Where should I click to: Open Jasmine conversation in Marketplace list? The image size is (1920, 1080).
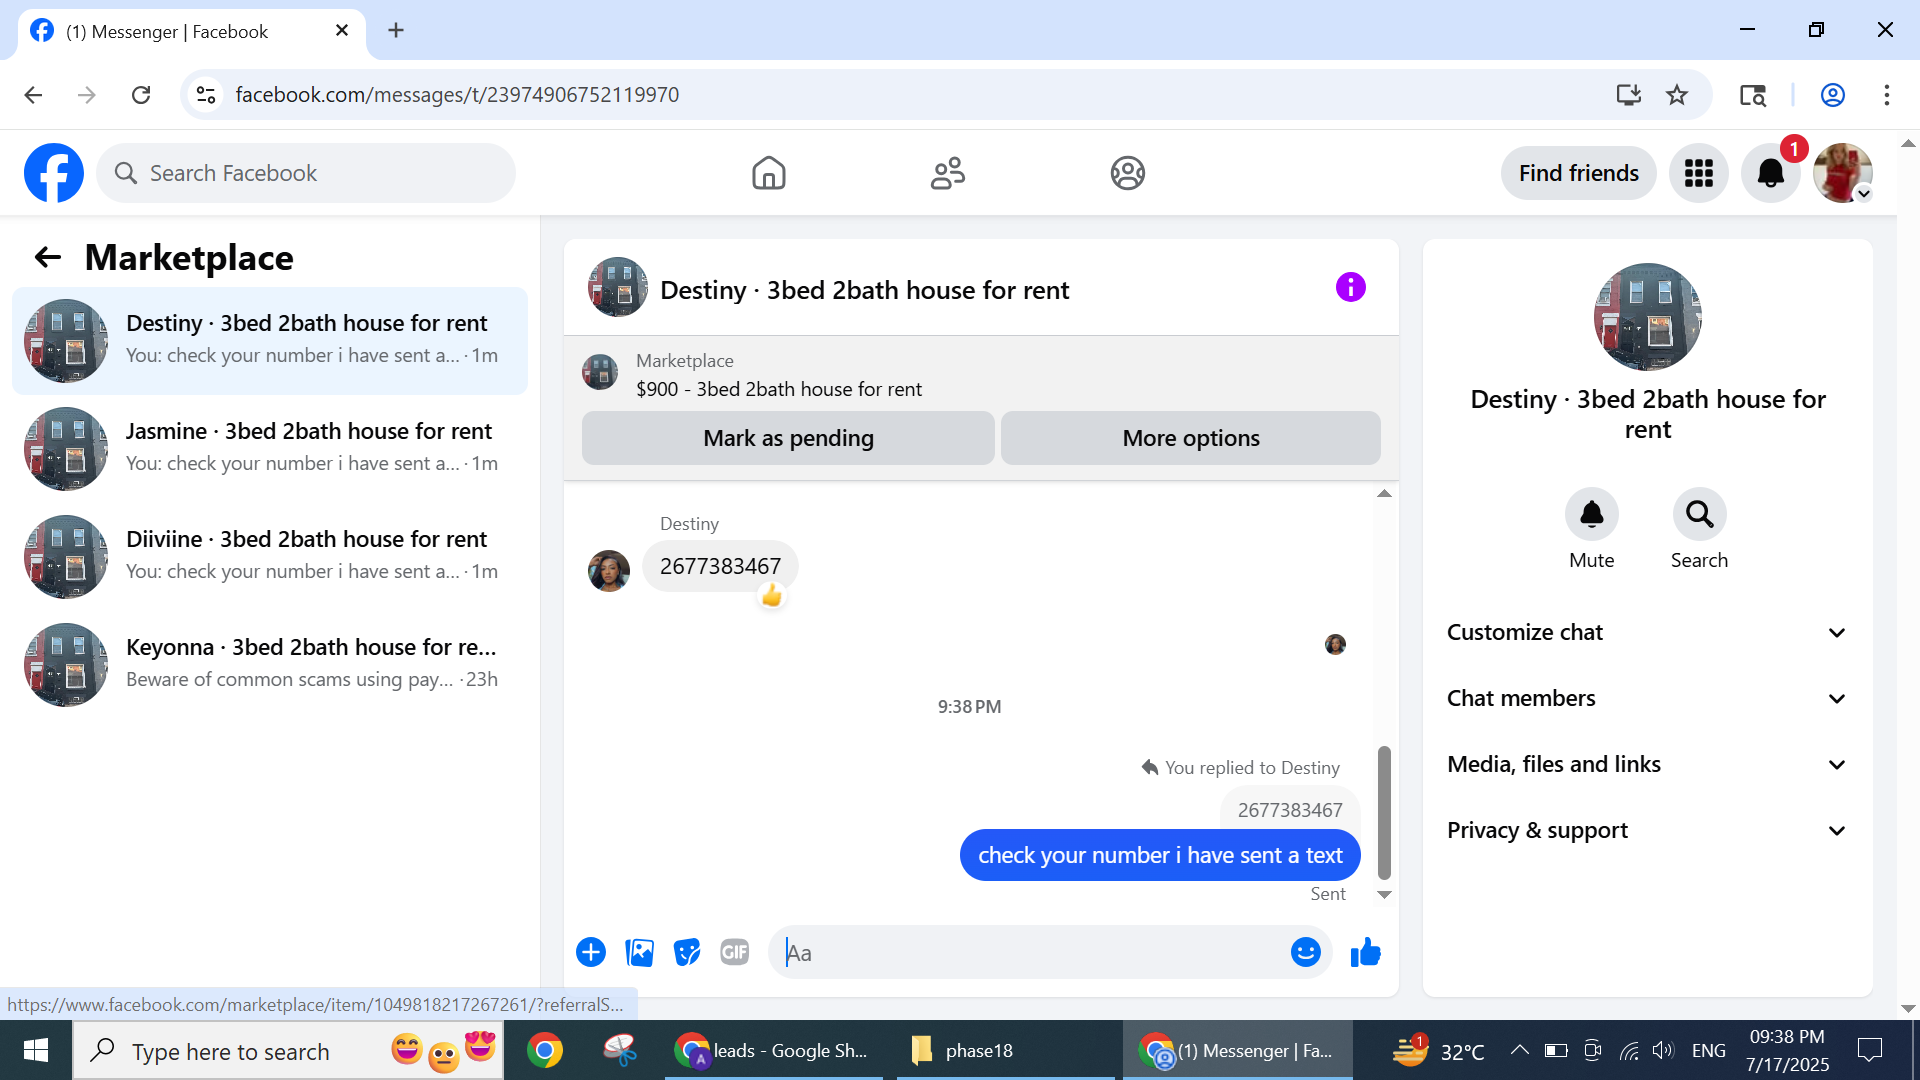[x=270, y=449]
